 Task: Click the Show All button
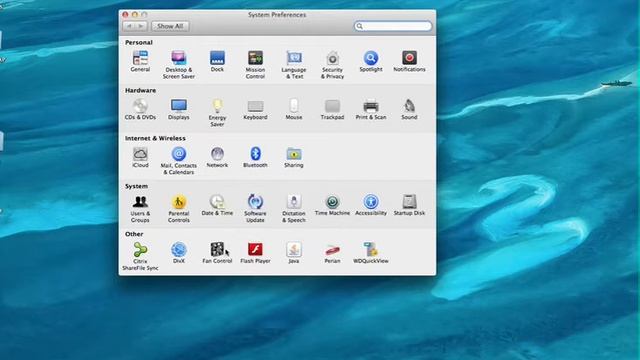tap(170, 26)
